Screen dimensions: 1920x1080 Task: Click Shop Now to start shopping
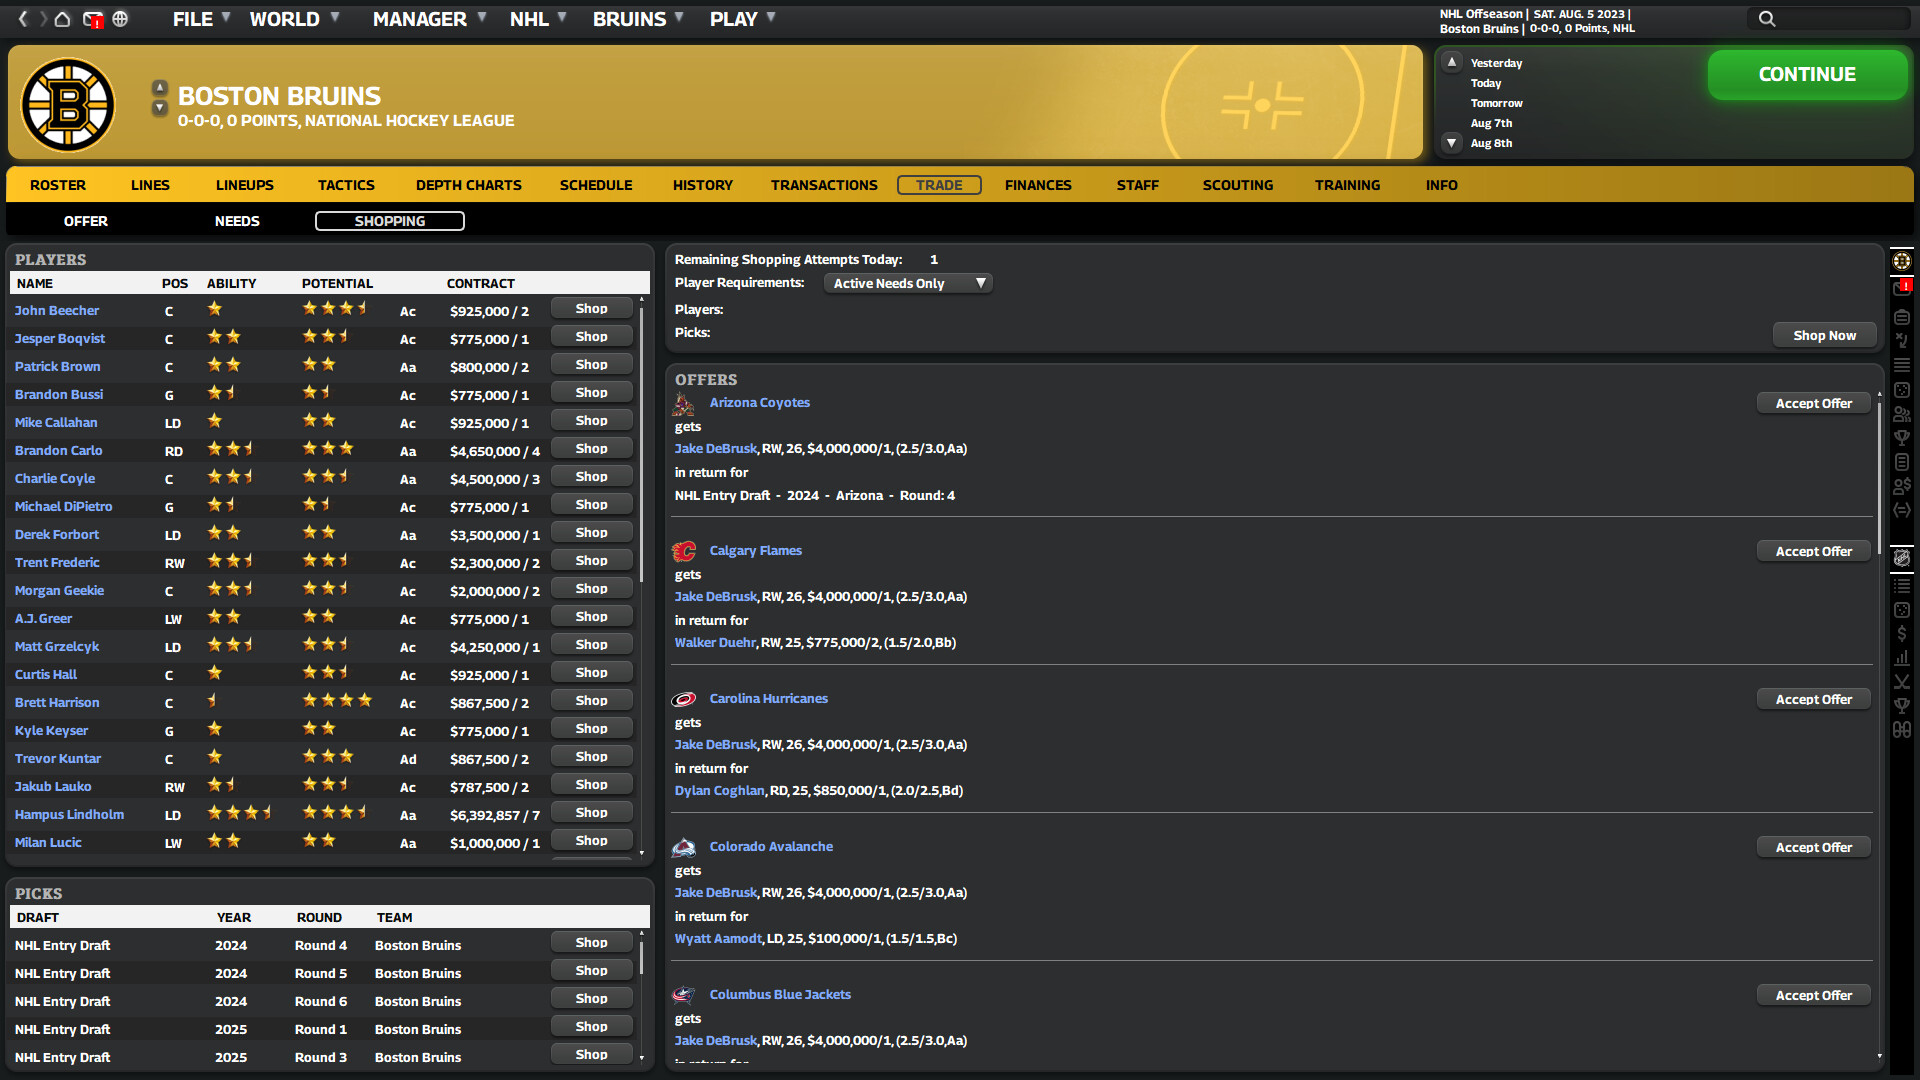coord(1824,335)
